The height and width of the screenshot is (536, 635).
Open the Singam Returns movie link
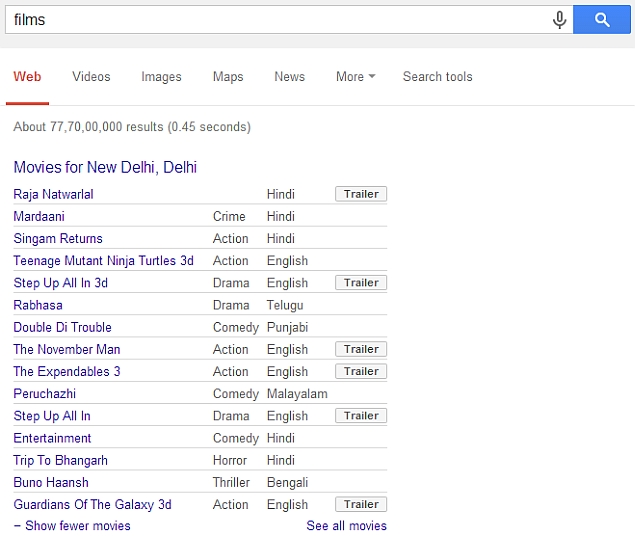[58, 238]
